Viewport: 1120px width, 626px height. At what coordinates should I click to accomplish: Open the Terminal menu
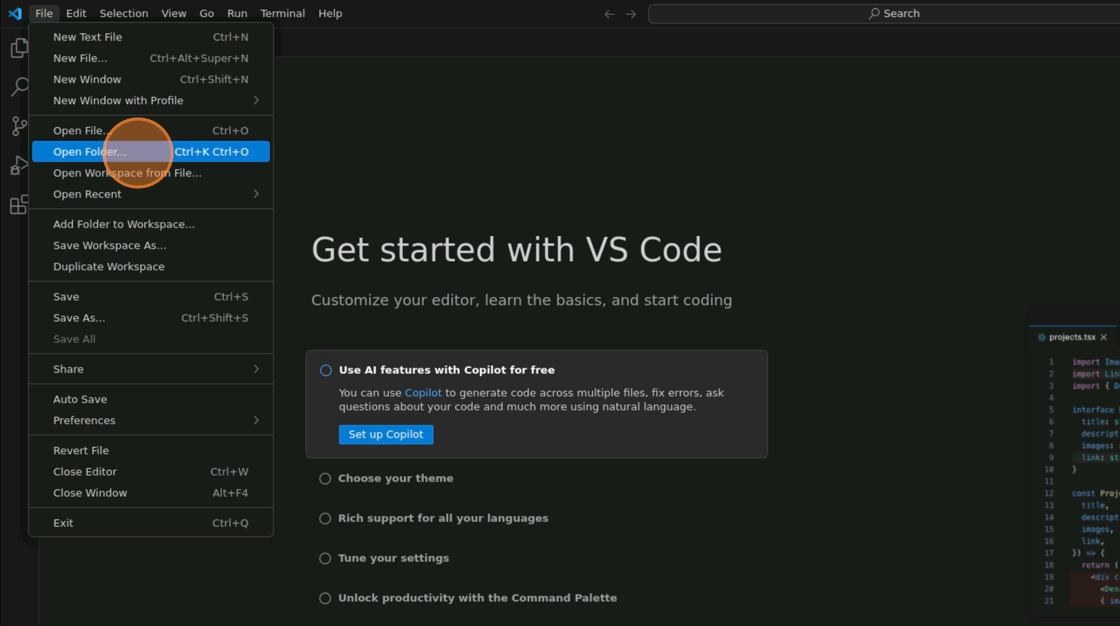click(x=282, y=14)
